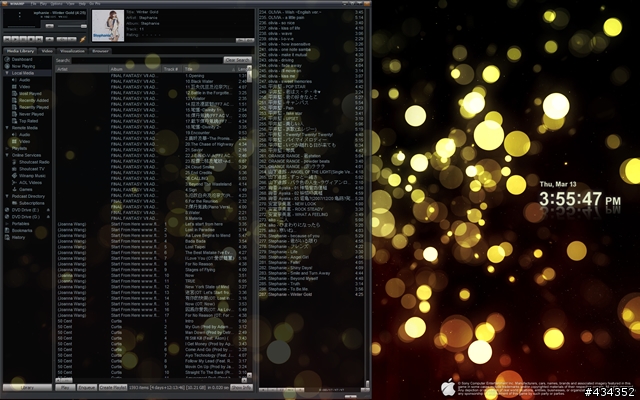The height and width of the screenshot is (400, 640).
Task: Click the Show Info button
Action: click(x=241, y=387)
